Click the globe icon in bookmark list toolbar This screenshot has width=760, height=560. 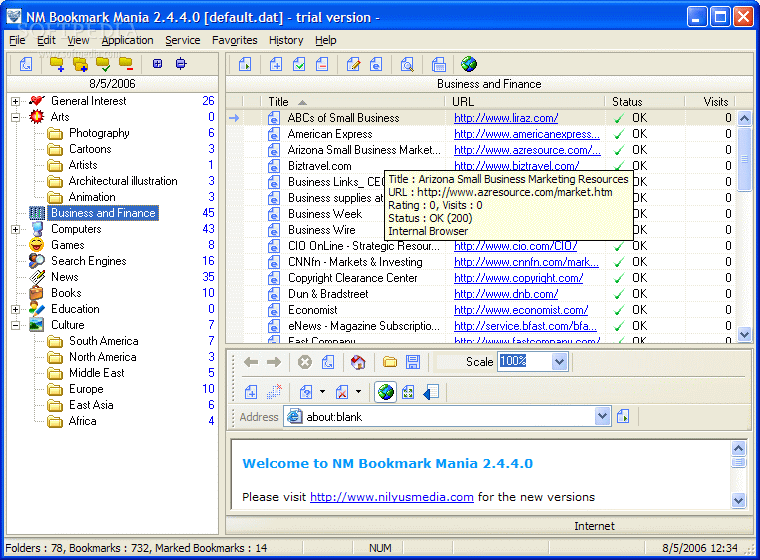[x=469, y=64]
